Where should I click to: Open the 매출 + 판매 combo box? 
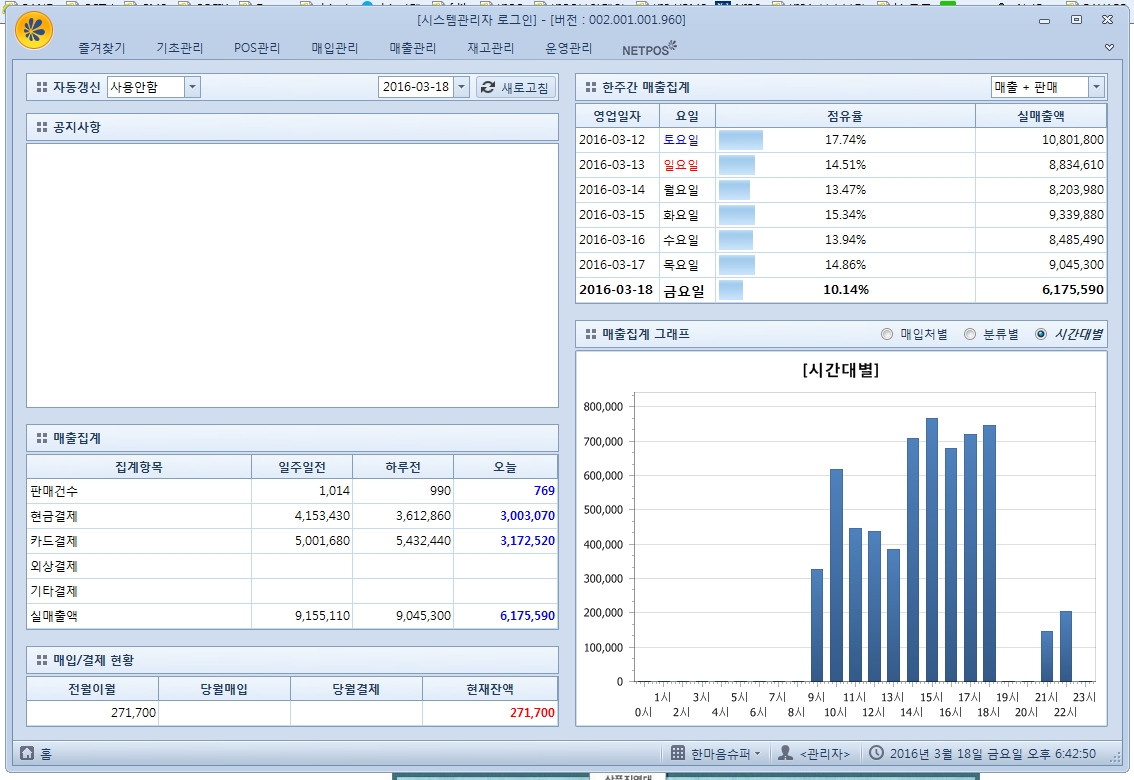tap(1096, 87)
